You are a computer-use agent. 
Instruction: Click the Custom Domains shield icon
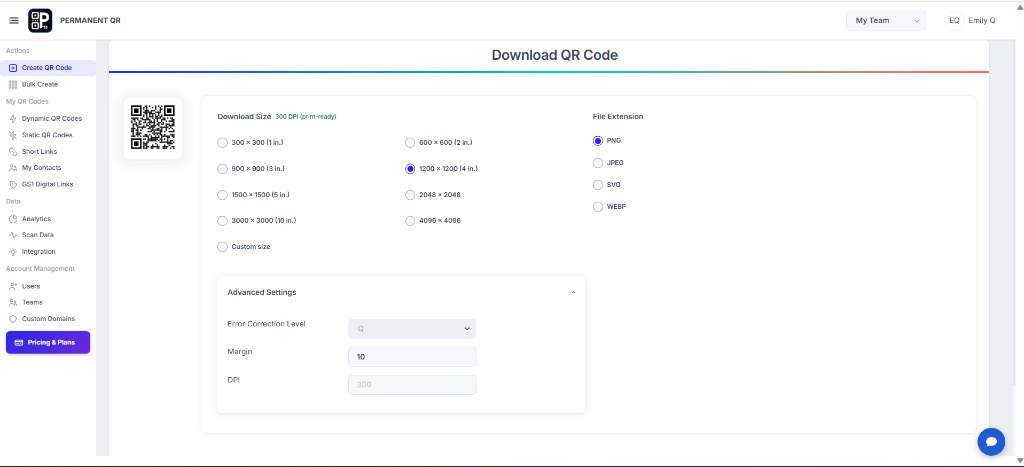(13, 319)
